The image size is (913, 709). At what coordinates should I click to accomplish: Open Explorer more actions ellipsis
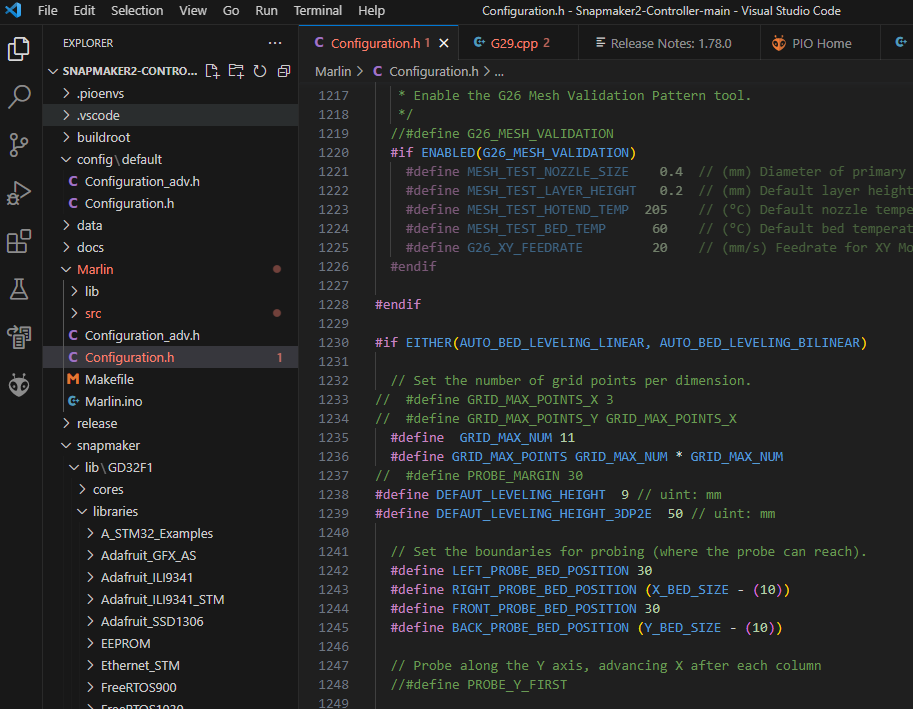(x=275, y=43)
